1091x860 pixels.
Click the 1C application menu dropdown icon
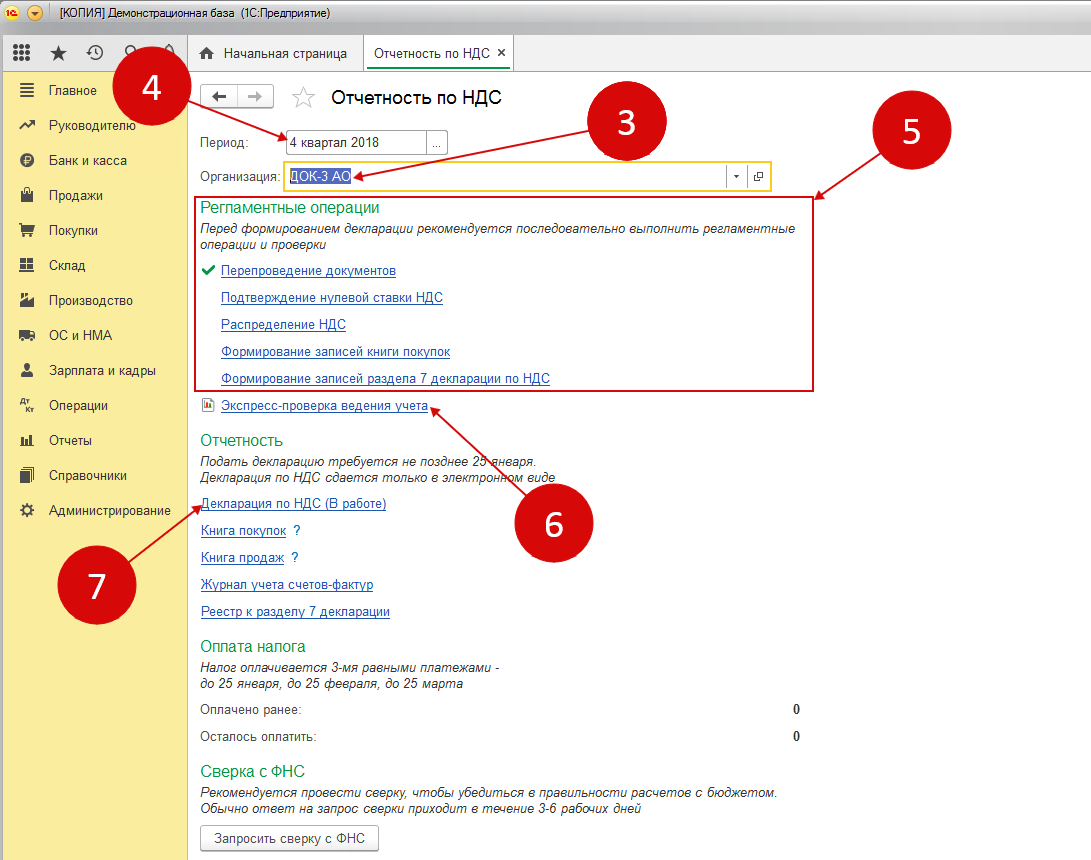pos(35,13)
